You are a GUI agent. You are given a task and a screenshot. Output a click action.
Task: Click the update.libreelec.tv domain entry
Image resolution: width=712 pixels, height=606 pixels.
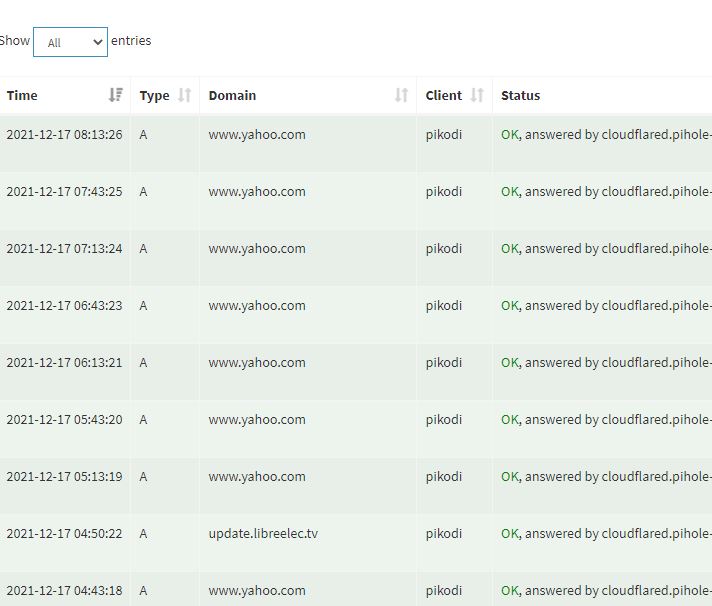pyautogui.click(x=263, y=534)
